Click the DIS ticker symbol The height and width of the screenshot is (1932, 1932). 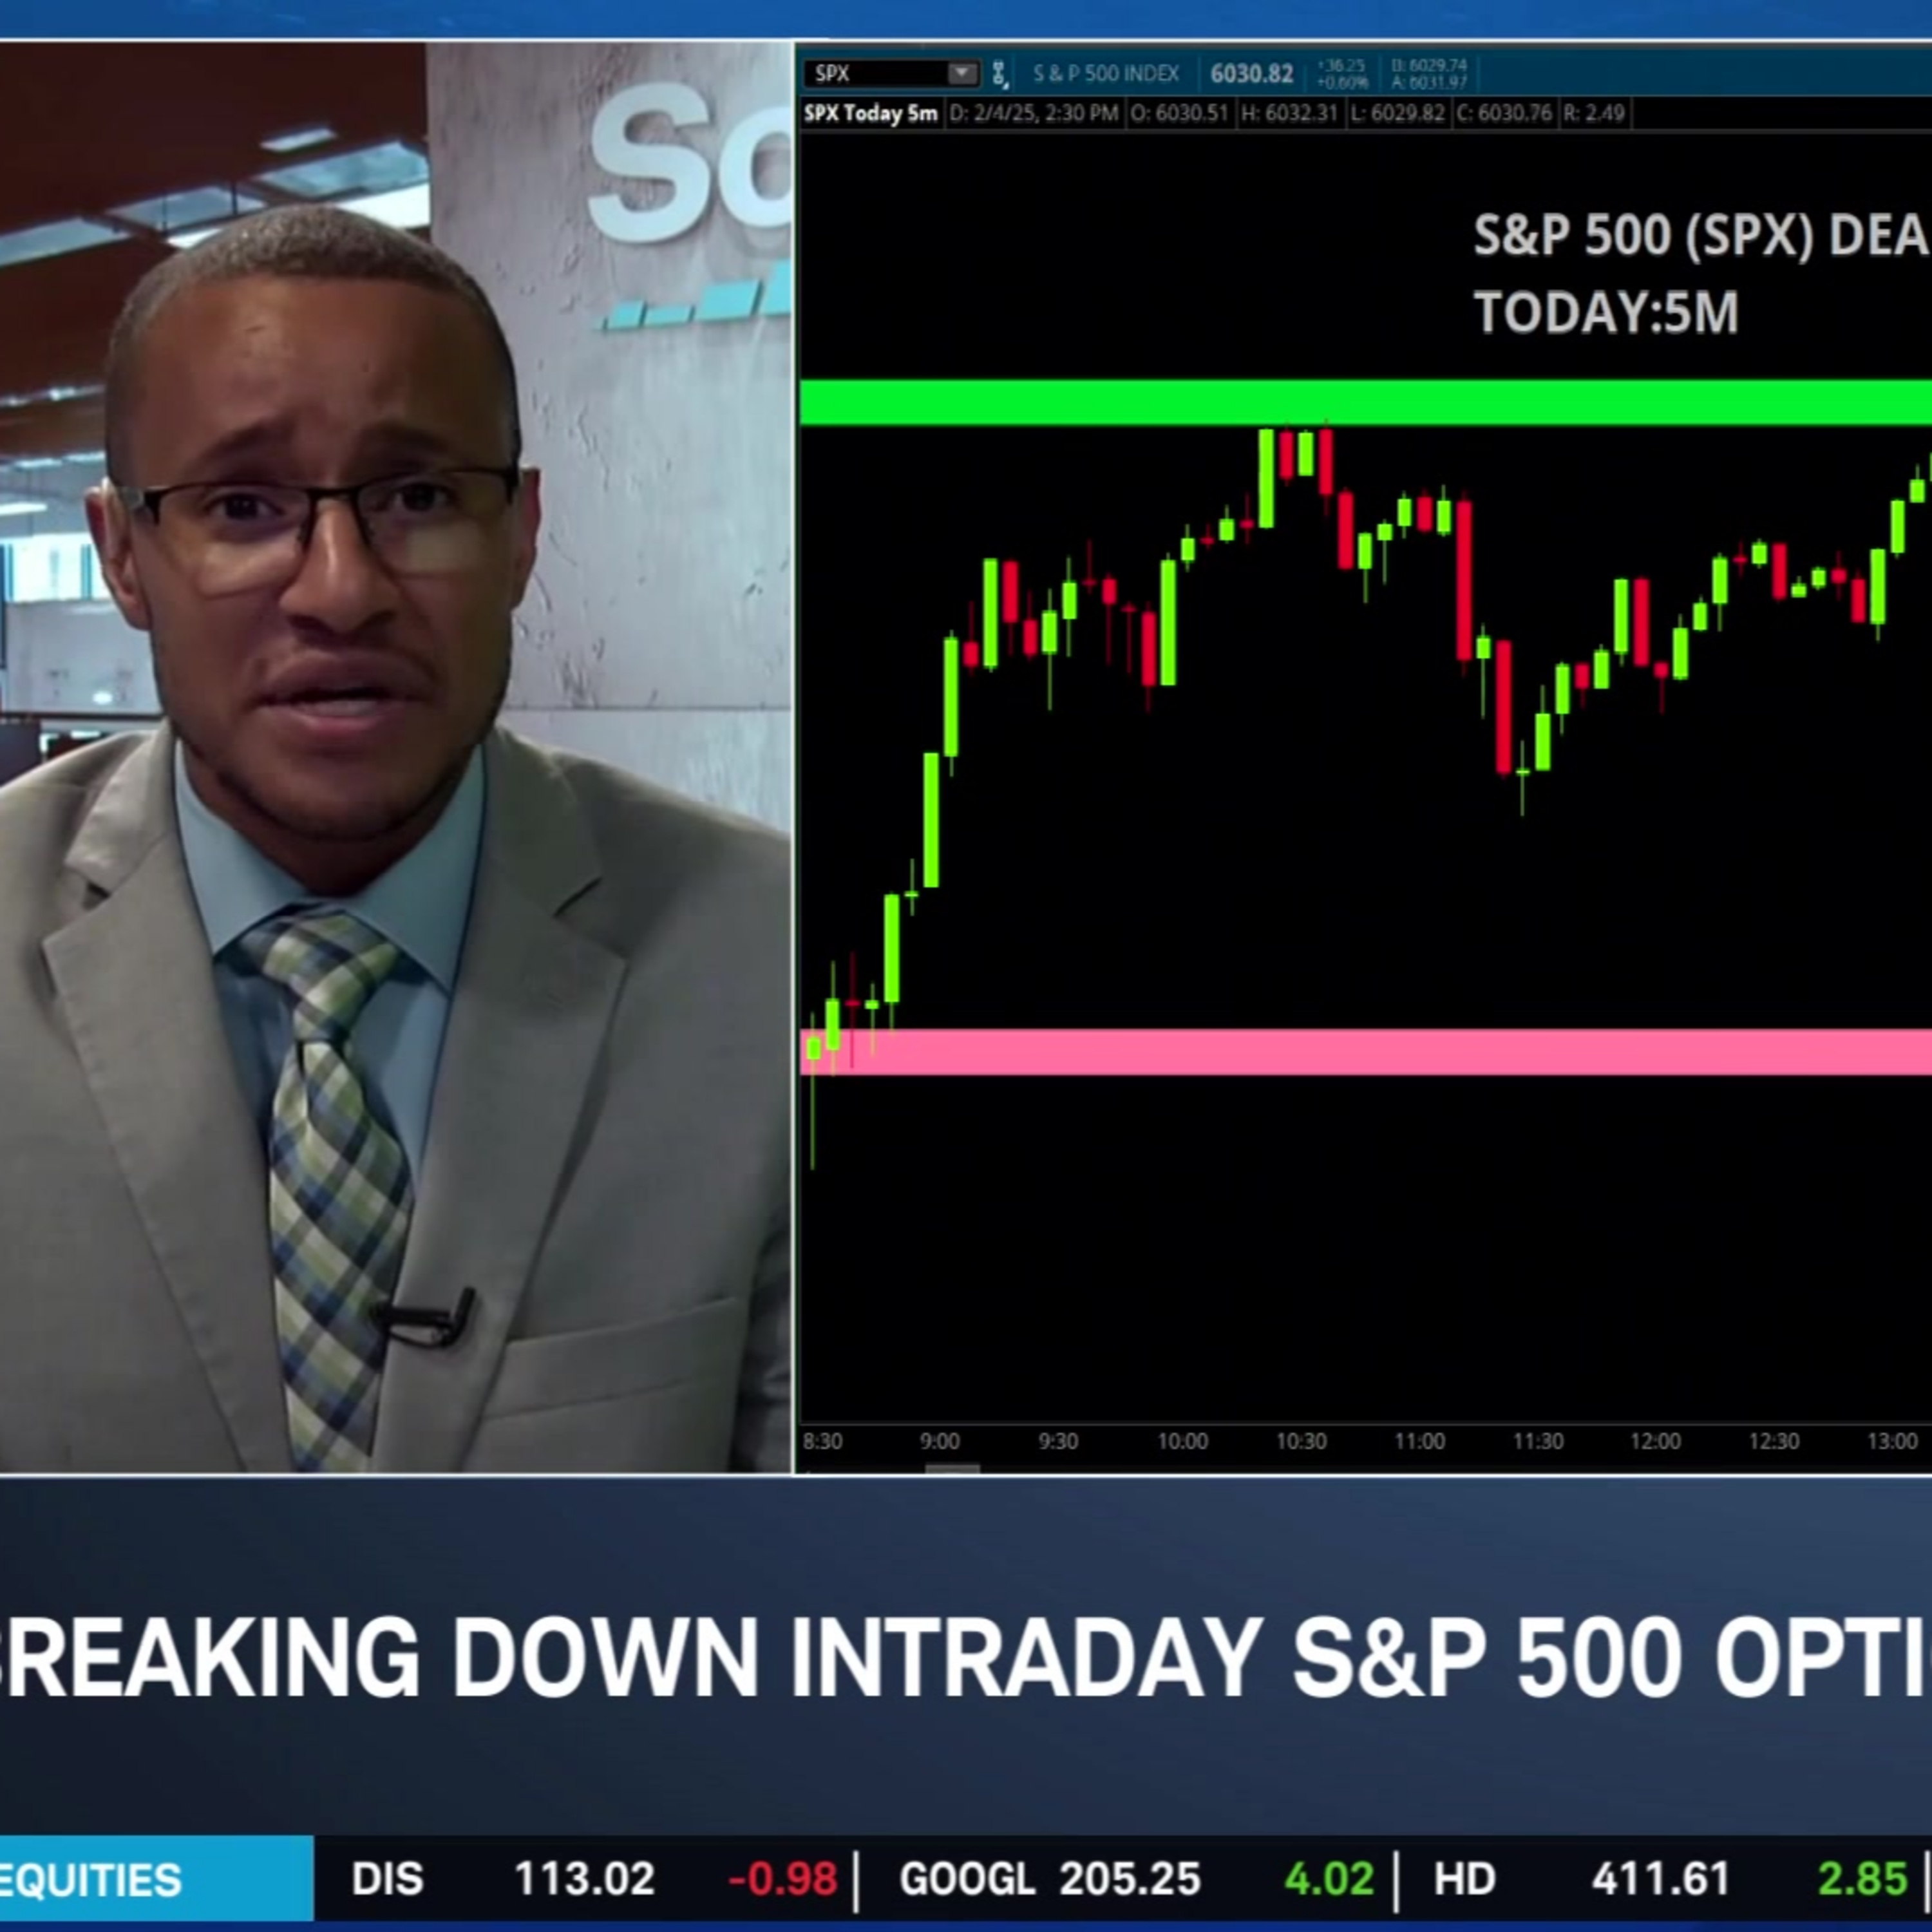[387, 1879]
